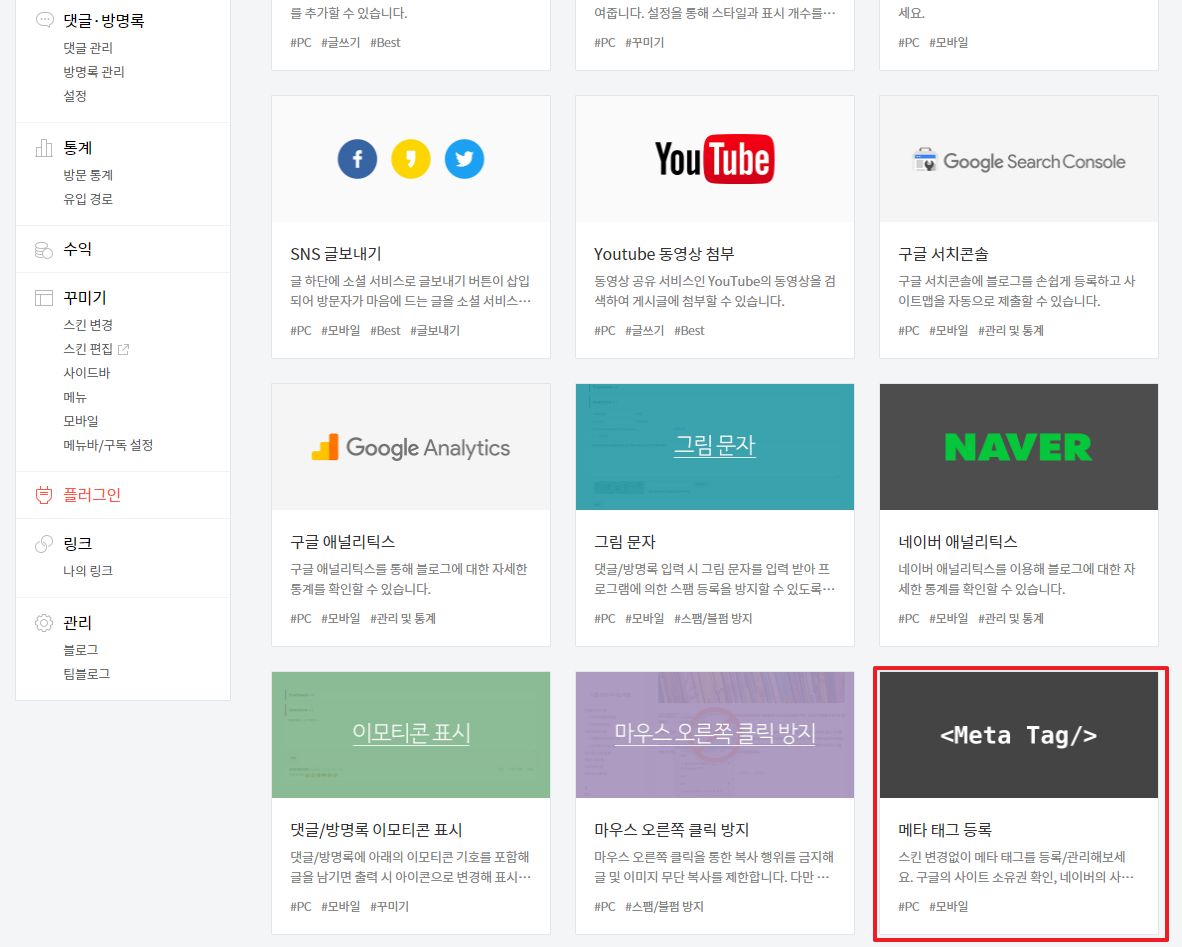Open 수익 menu in sidebar
Screen dimensions: 1182x947
tap(78, 250)
